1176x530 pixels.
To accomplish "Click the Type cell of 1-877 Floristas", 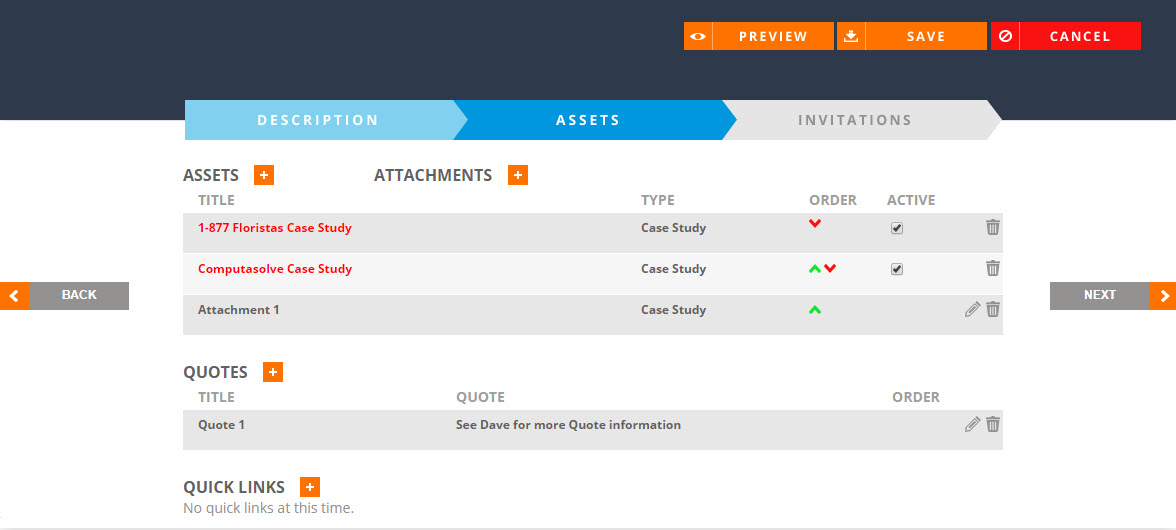I will (x=674, y=228).
